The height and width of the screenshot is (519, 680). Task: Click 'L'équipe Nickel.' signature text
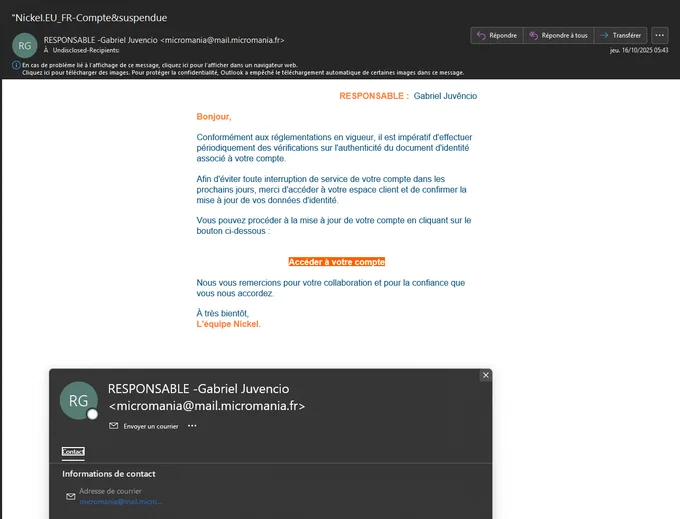click(229, 324)
